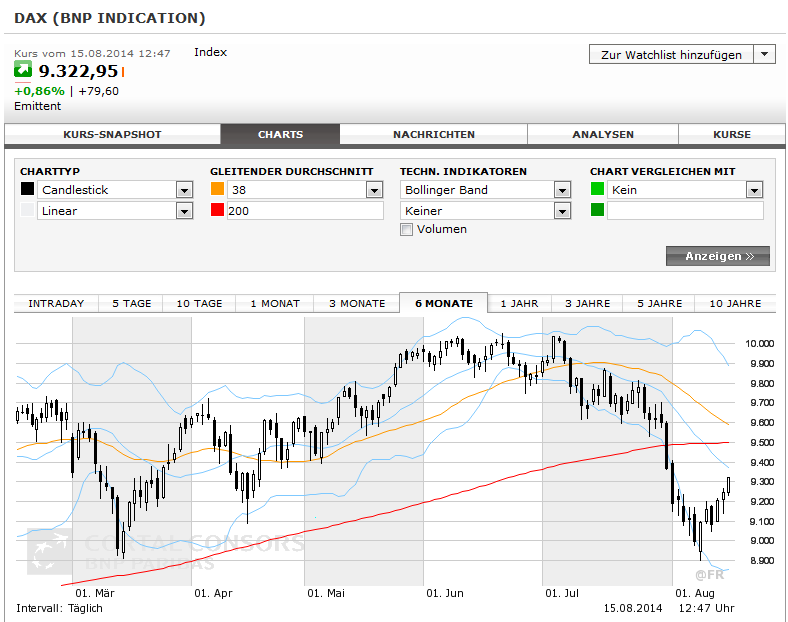Open the watchlist dropdown arrow
Viewport: 788px width, 622px height.
pyautogui.click(x=764, y=54)
